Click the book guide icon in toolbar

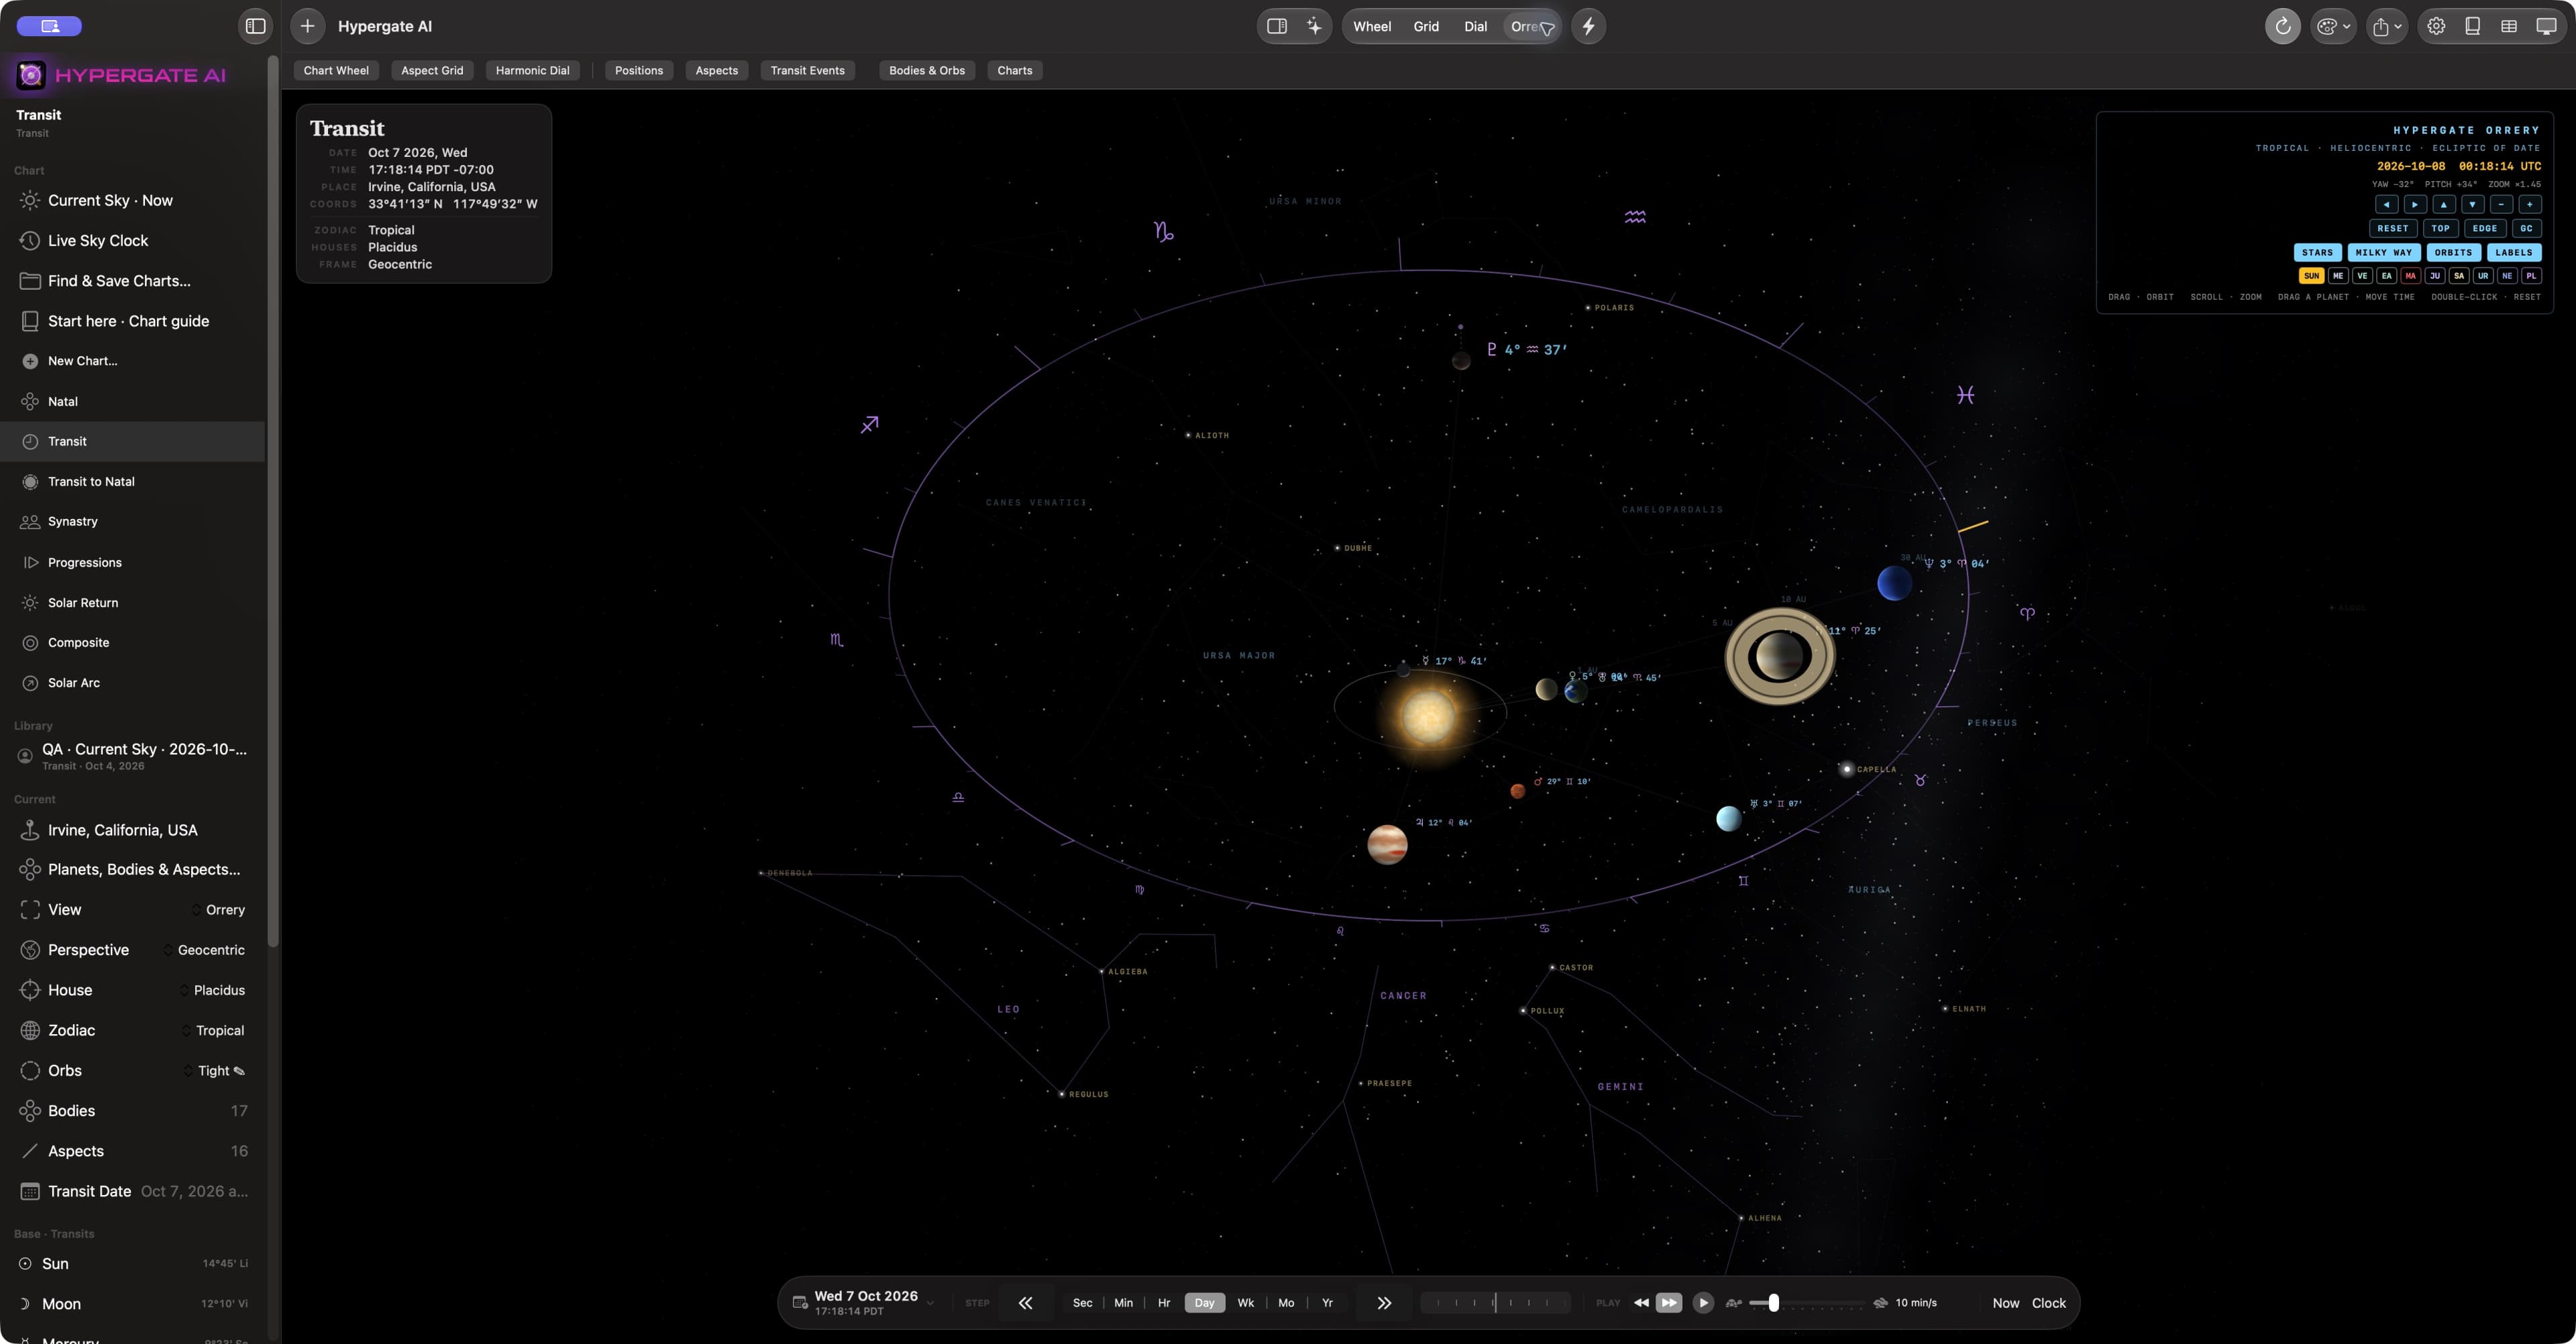[x=2472, y=26]
